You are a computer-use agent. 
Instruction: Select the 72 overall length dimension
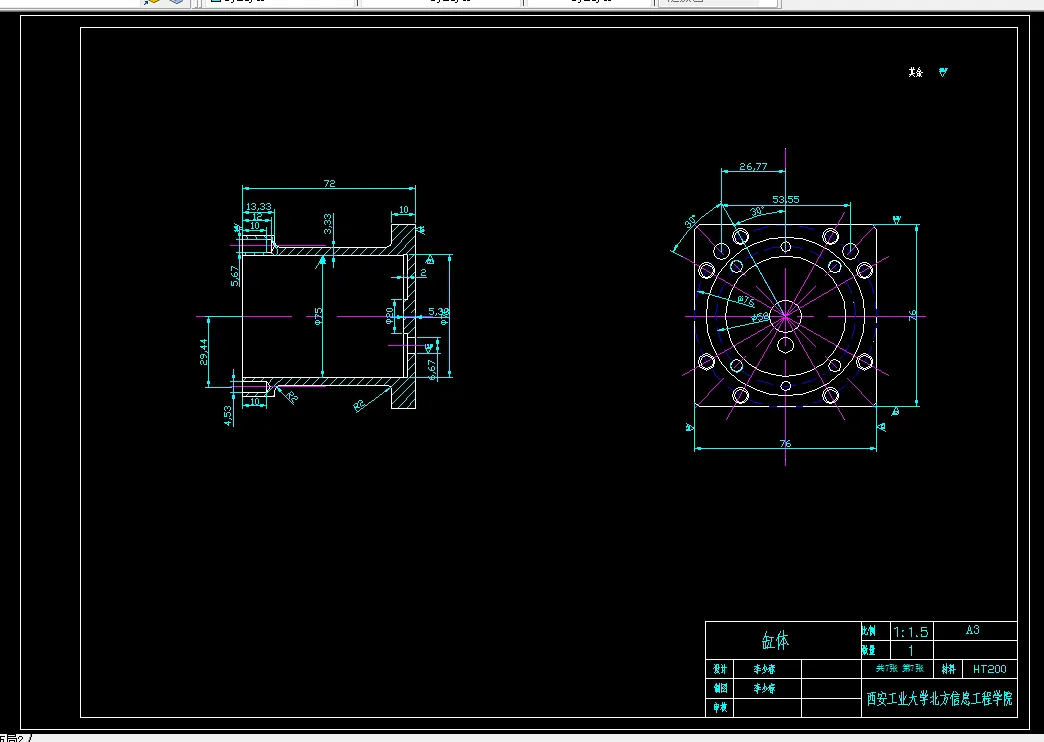[330, 183]
